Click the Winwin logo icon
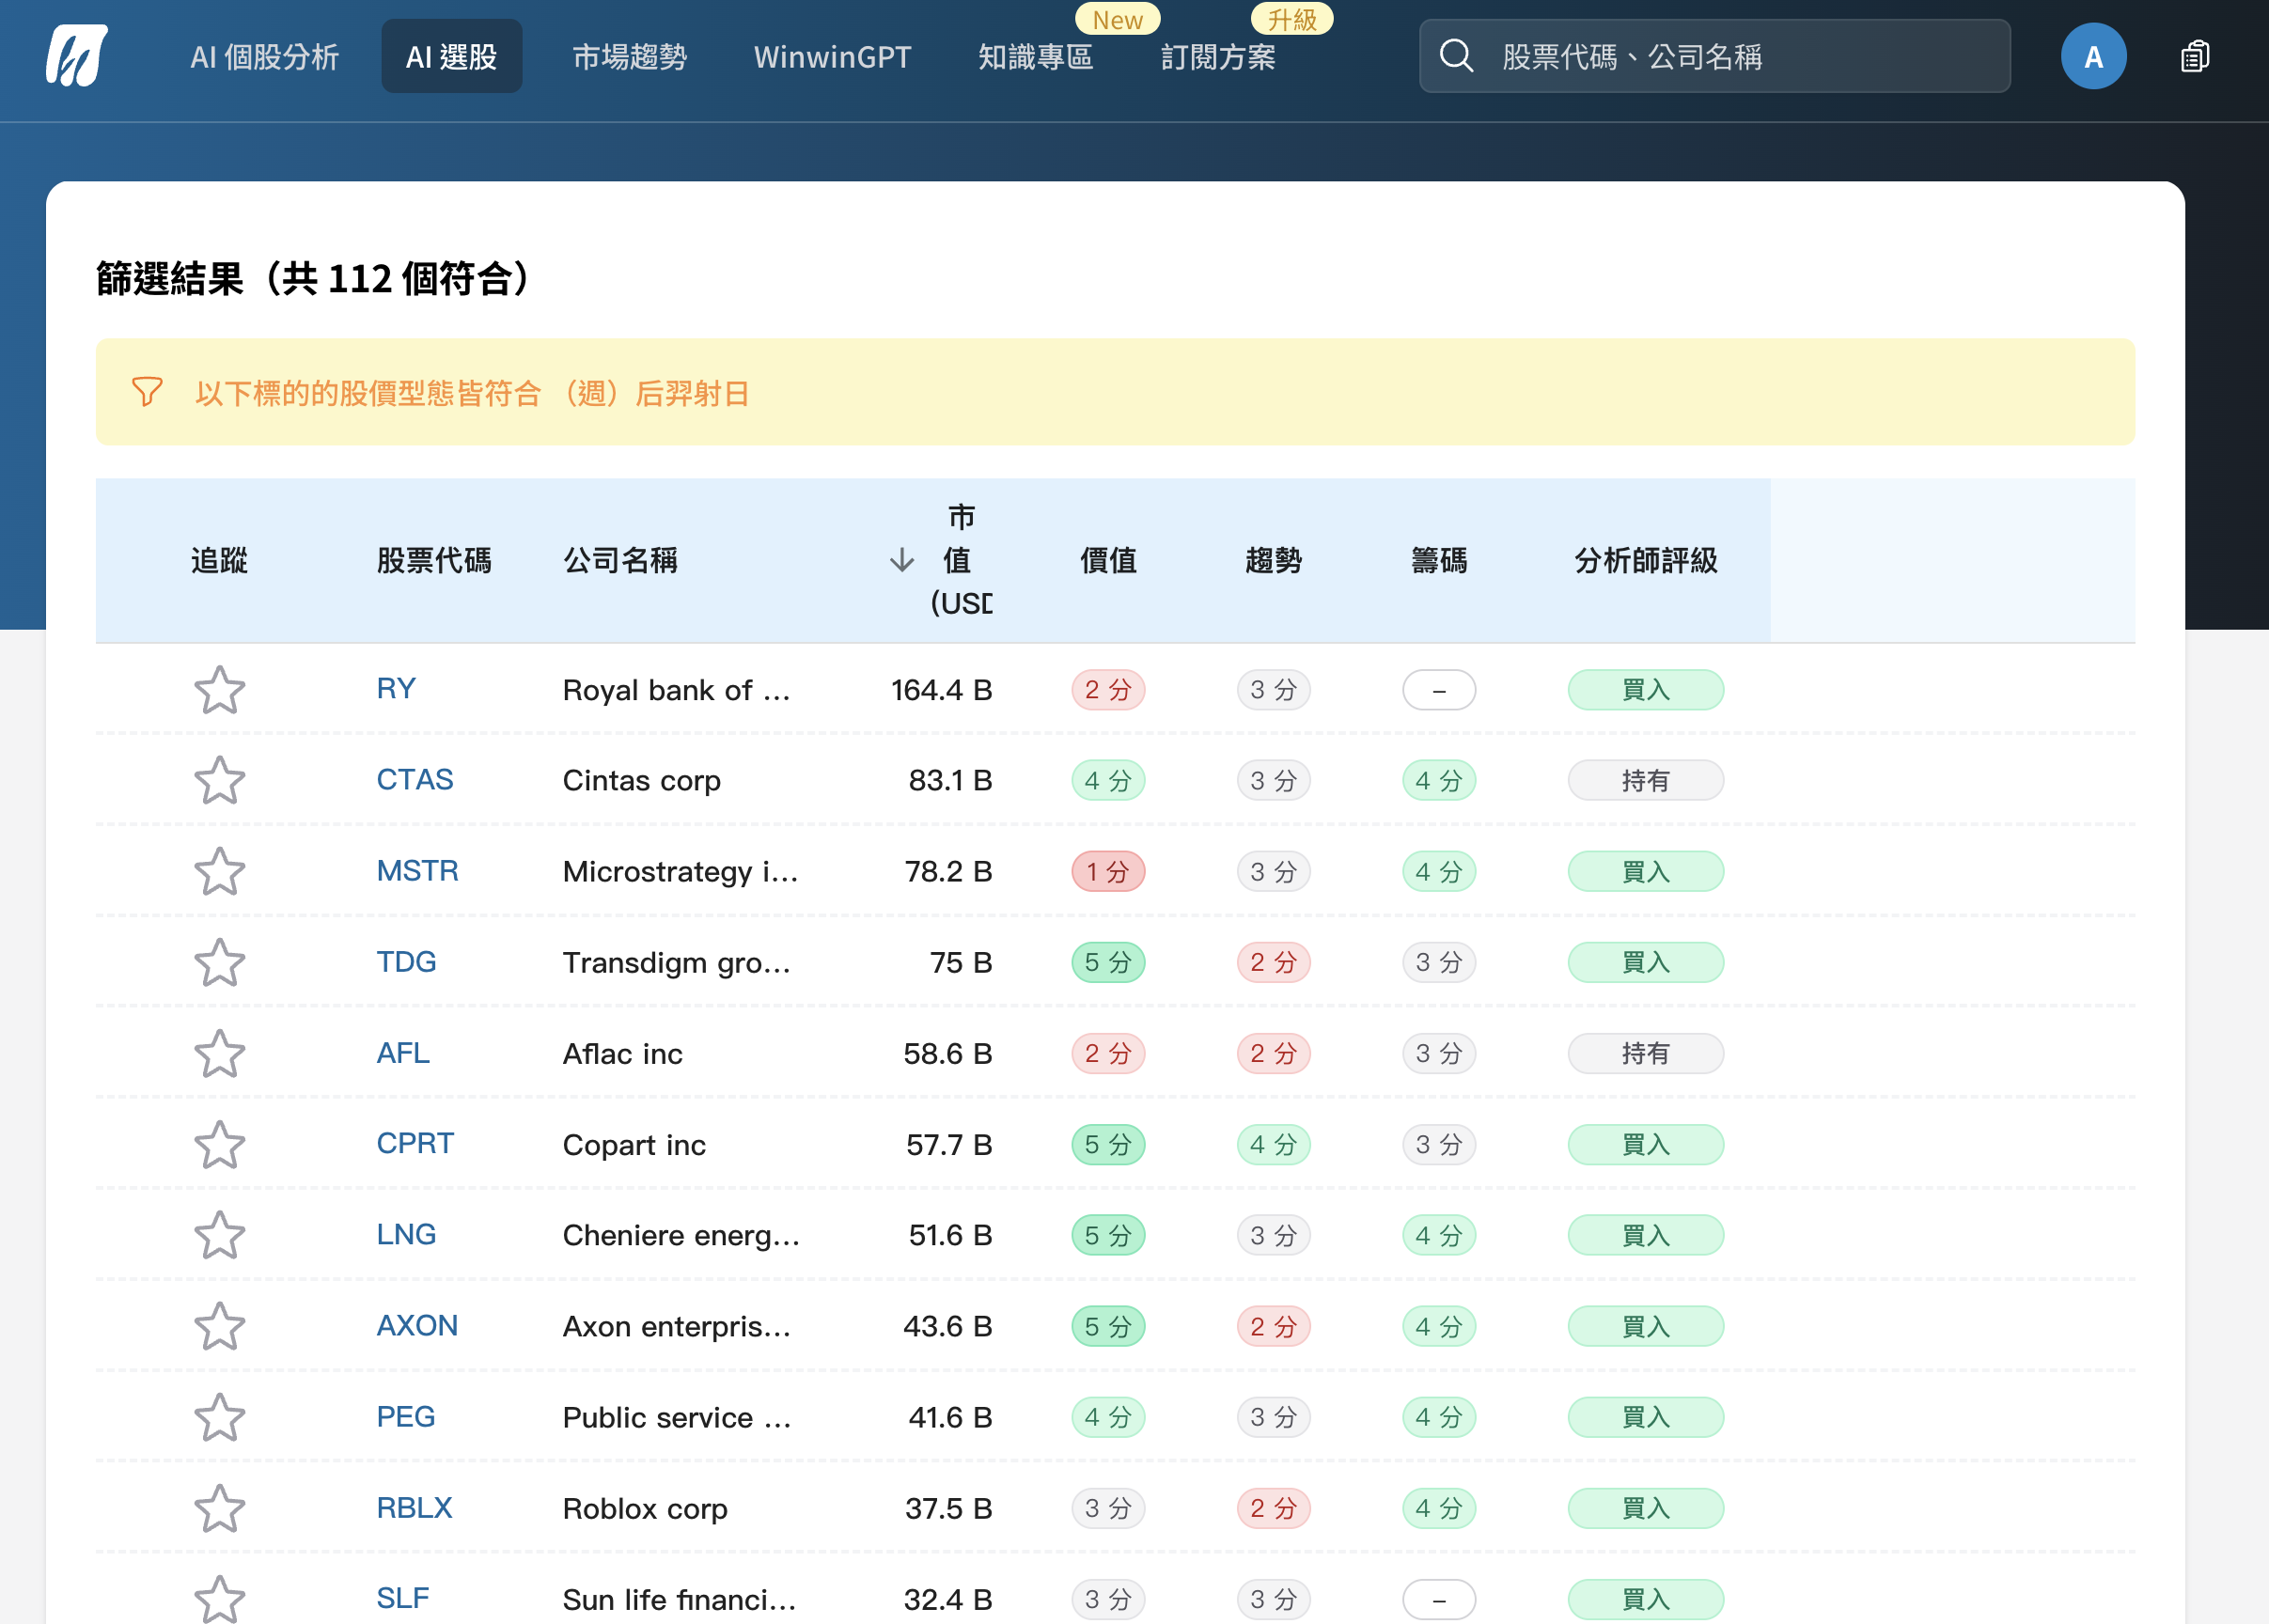The image size is (2269, 1624). click(76, 56)
